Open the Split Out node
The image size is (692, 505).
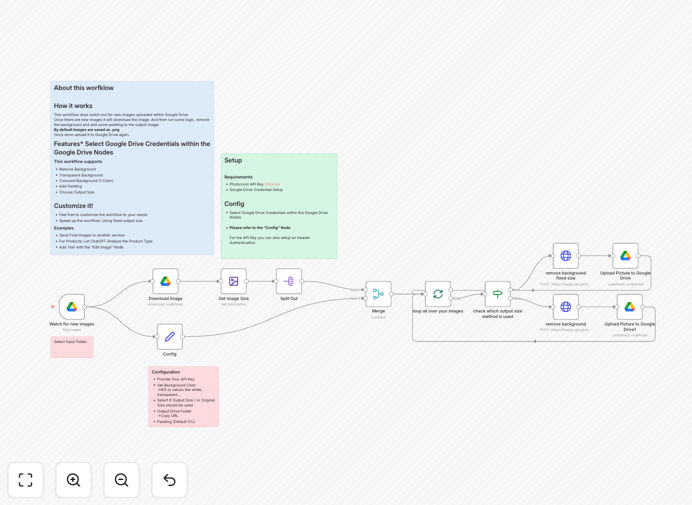point(289,281)
